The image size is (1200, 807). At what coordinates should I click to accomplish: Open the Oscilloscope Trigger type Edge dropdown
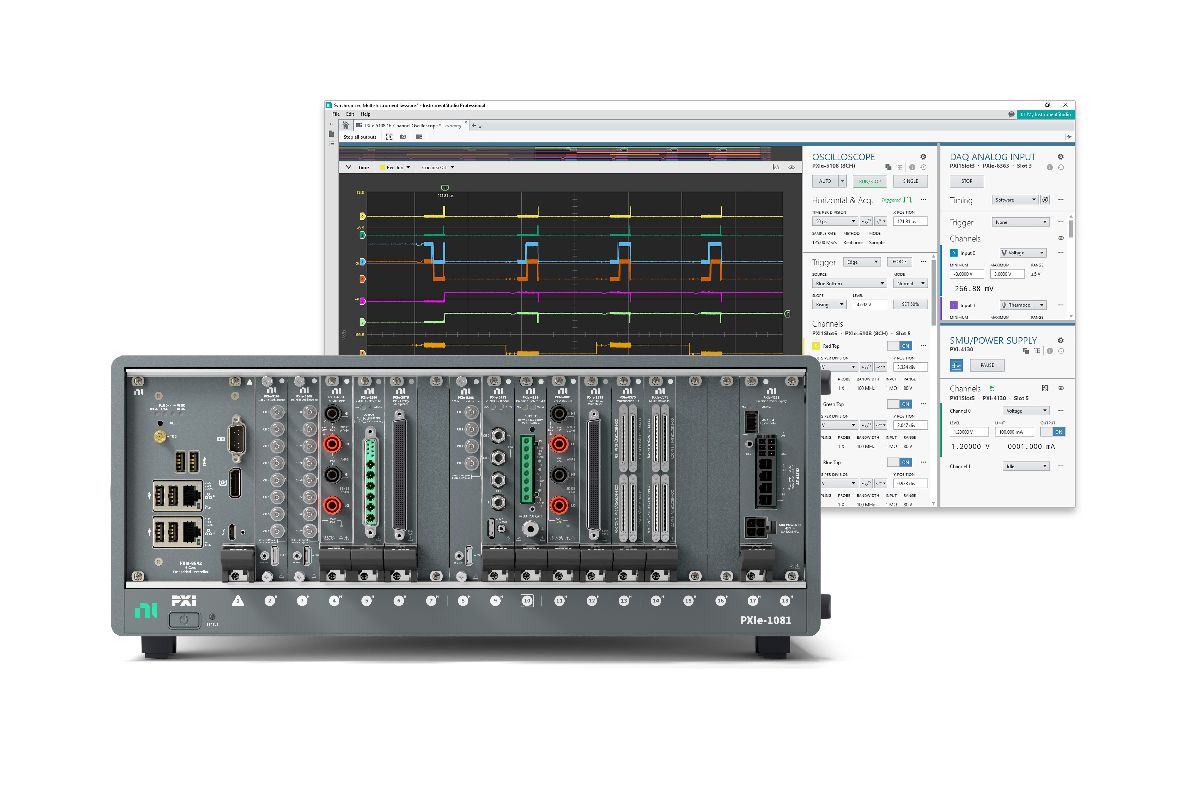862,262
